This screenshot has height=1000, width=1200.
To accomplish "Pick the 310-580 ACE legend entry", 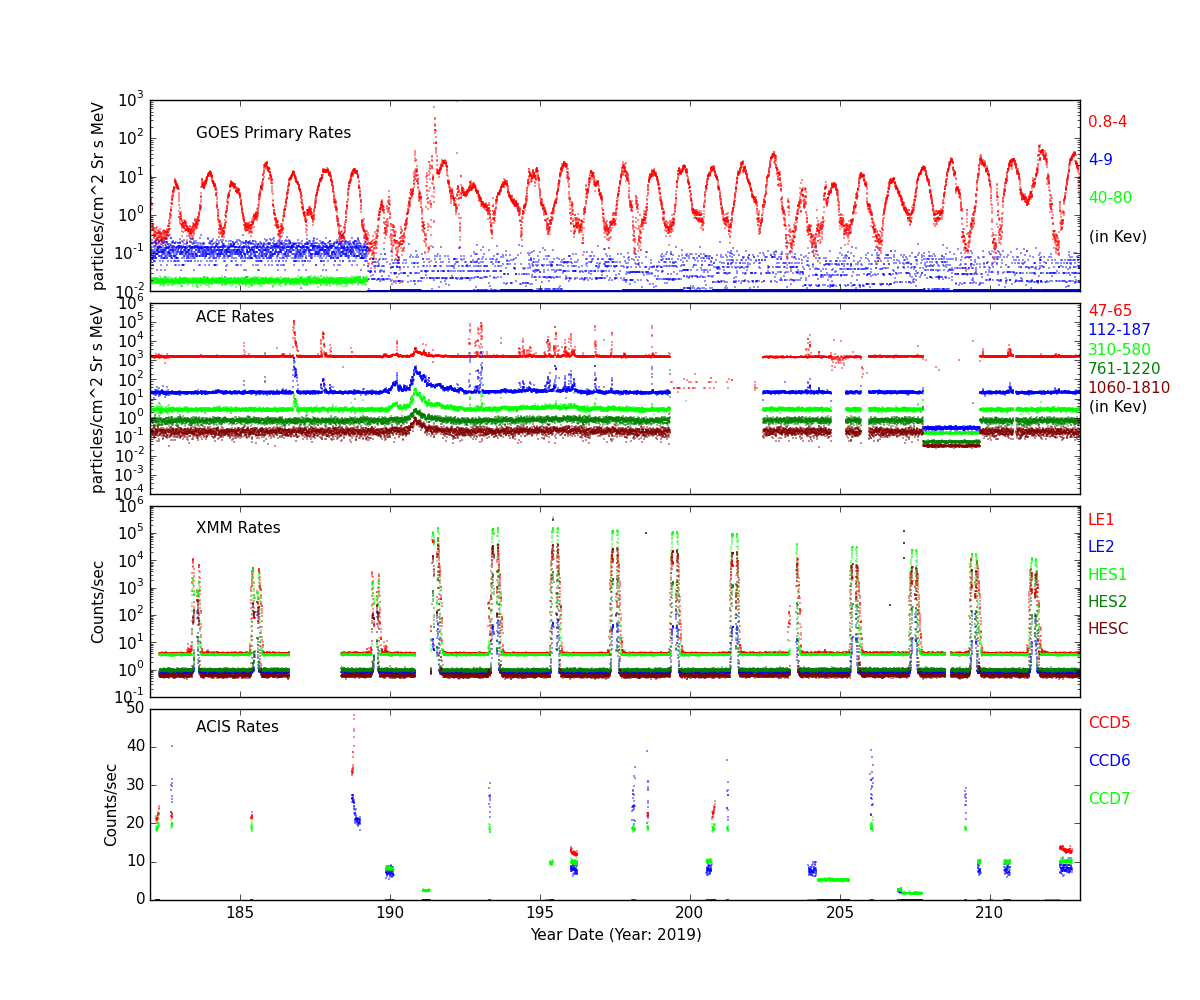I will (1119, 350).
